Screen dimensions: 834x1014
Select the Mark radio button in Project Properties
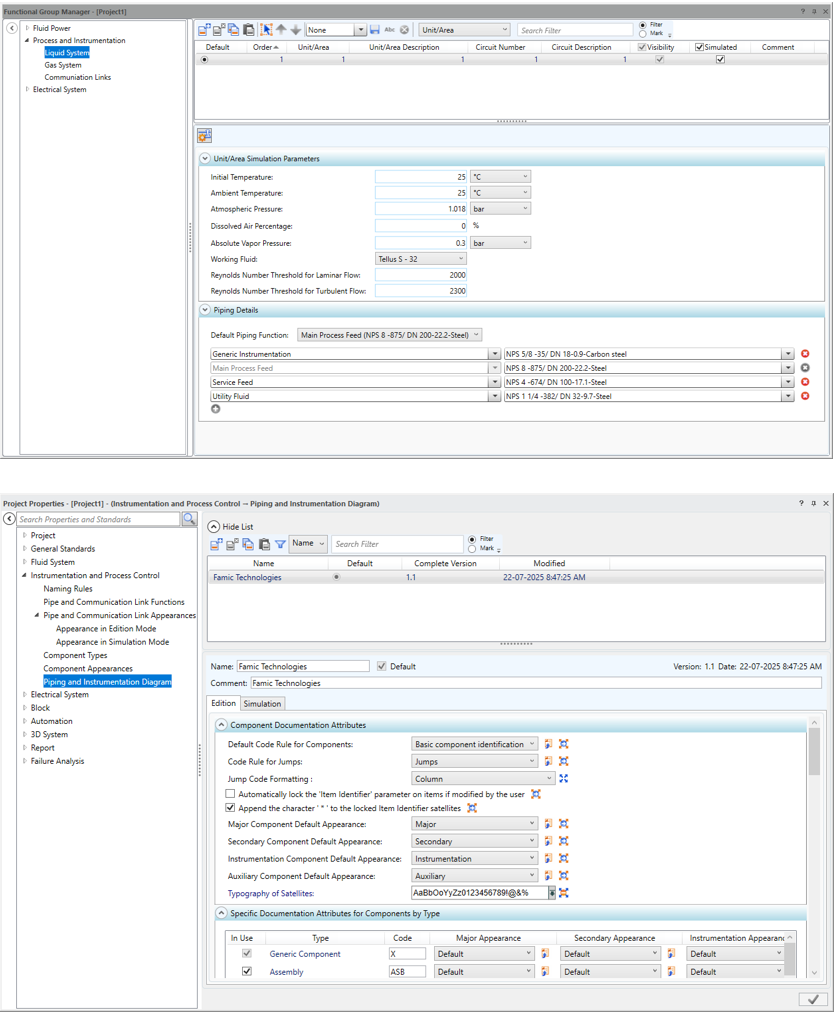(x=473, y=549)
